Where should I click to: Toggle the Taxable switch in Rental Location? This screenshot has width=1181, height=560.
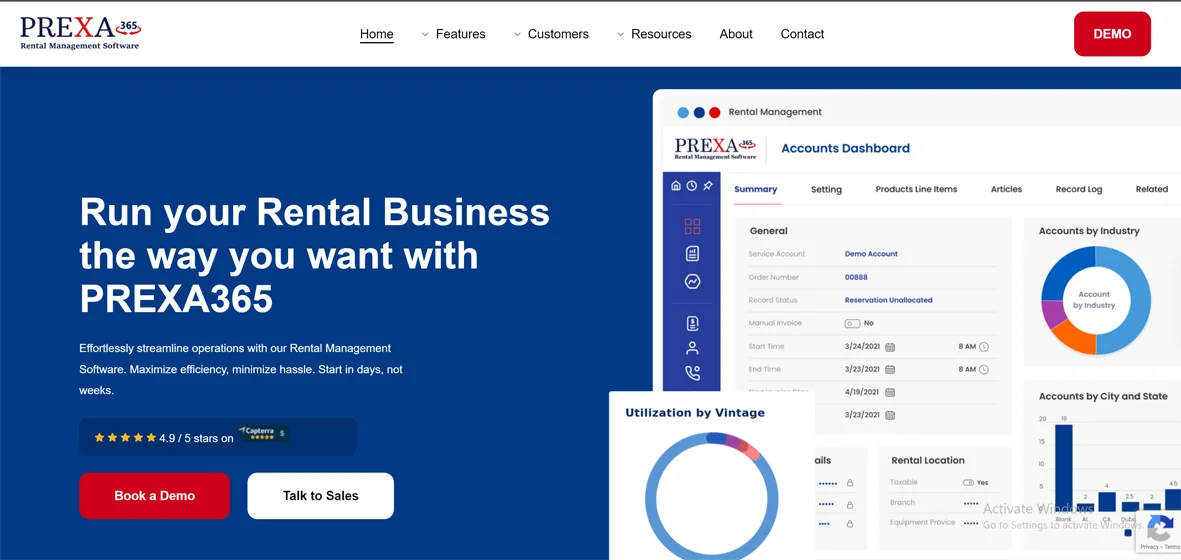coord(968,483)
